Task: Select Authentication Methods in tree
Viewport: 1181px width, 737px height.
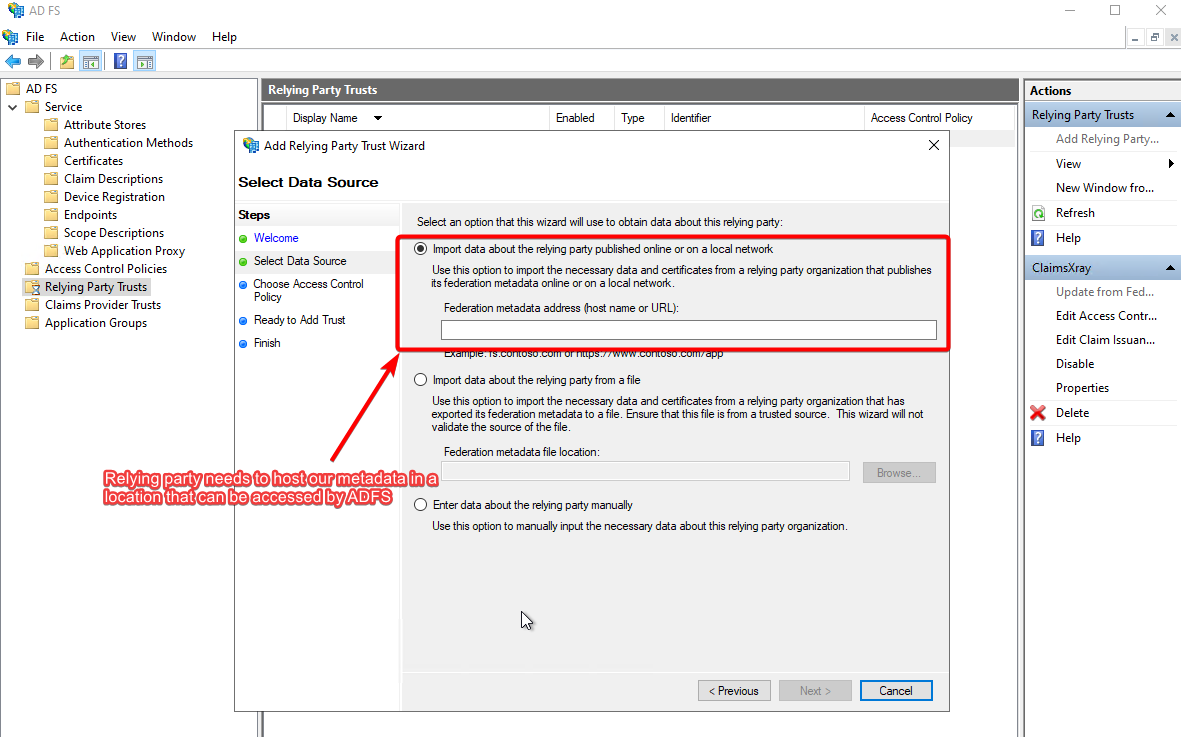Action: [x=128, y=143]
